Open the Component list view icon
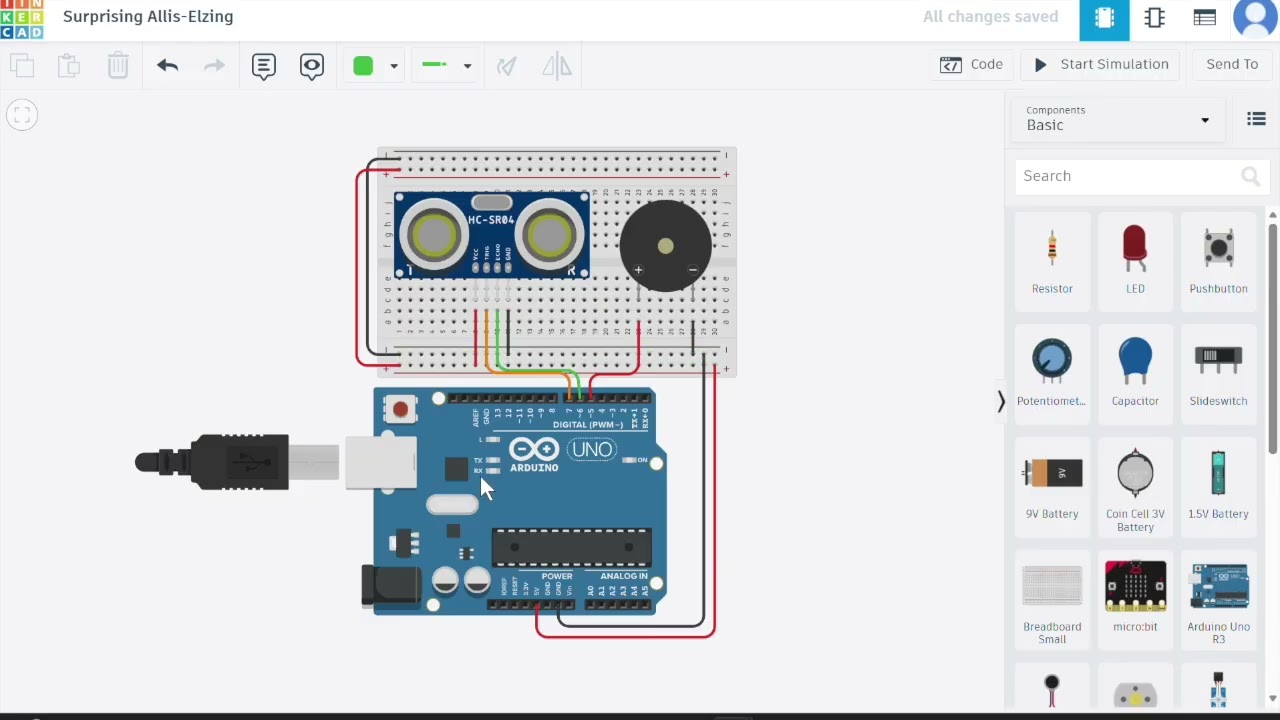Viewport: 1280px width, 720px height. [1205, 18]
